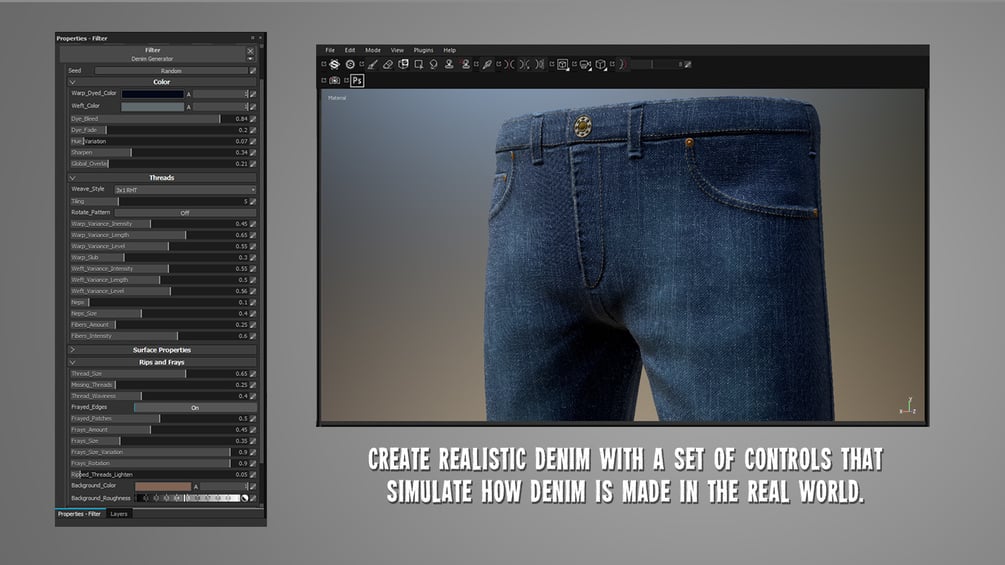This screenshot has width=1005, height=565.
Task: Select the Clone stamp tool
Action: click(x=449, y=64)
